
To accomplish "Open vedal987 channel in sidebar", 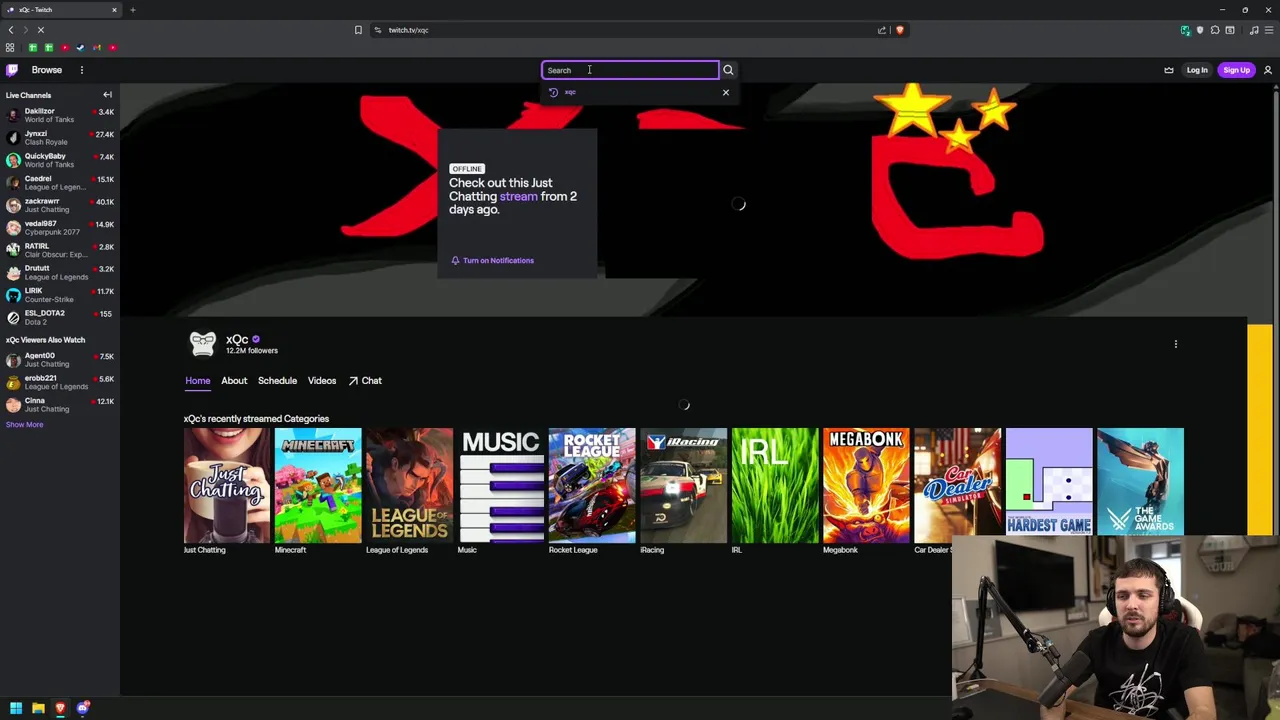I will click(x=60, y=228).
